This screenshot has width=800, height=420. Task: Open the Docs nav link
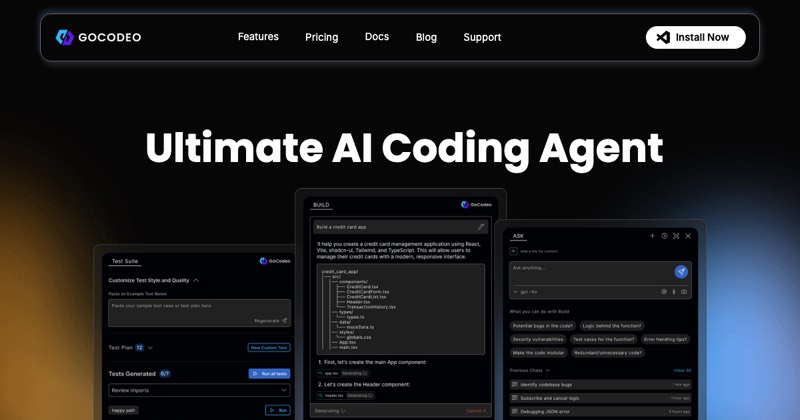tap(377, 37)
